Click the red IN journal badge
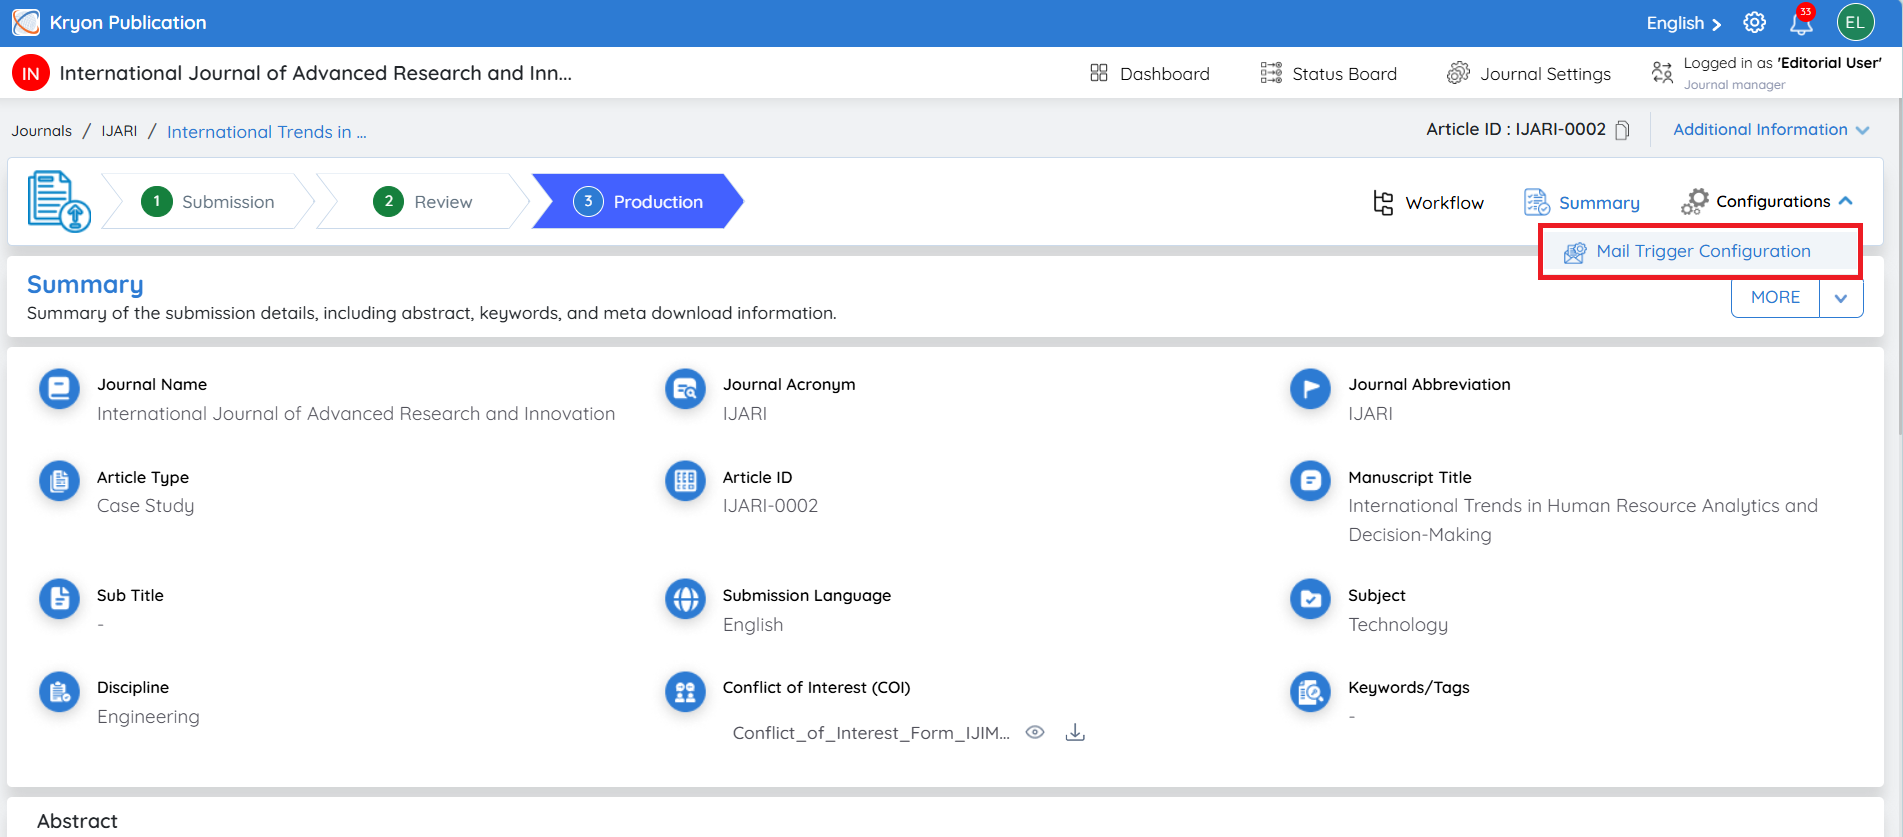Screen dimensions: 1903x837 31,73
